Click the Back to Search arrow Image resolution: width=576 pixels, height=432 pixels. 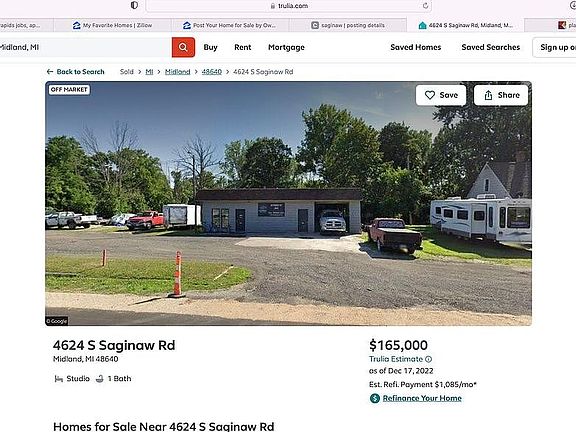50,72
